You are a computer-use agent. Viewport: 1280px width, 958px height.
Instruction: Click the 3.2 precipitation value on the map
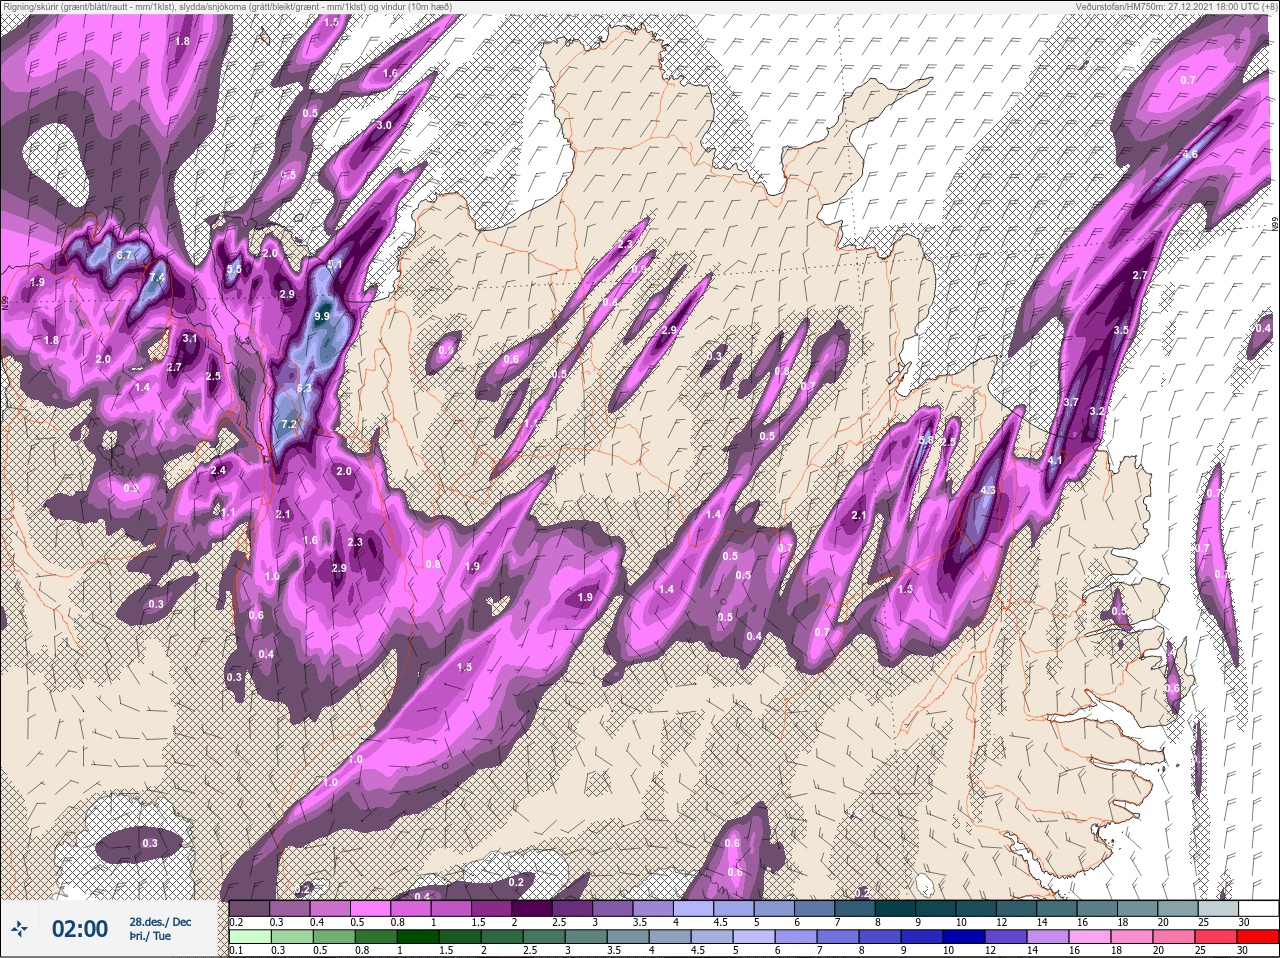[1097, 411]
